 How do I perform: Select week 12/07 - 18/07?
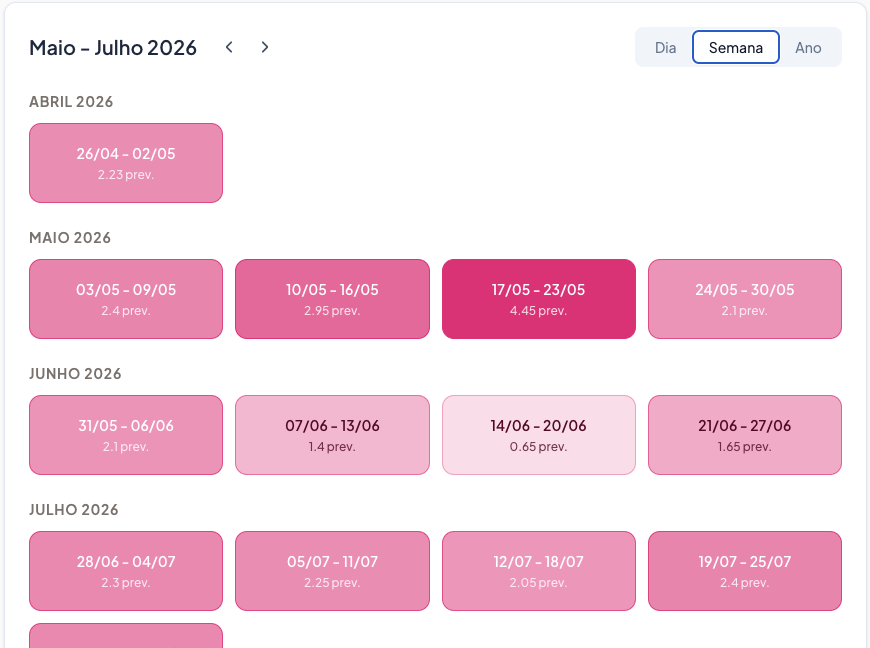click(539, 571)
